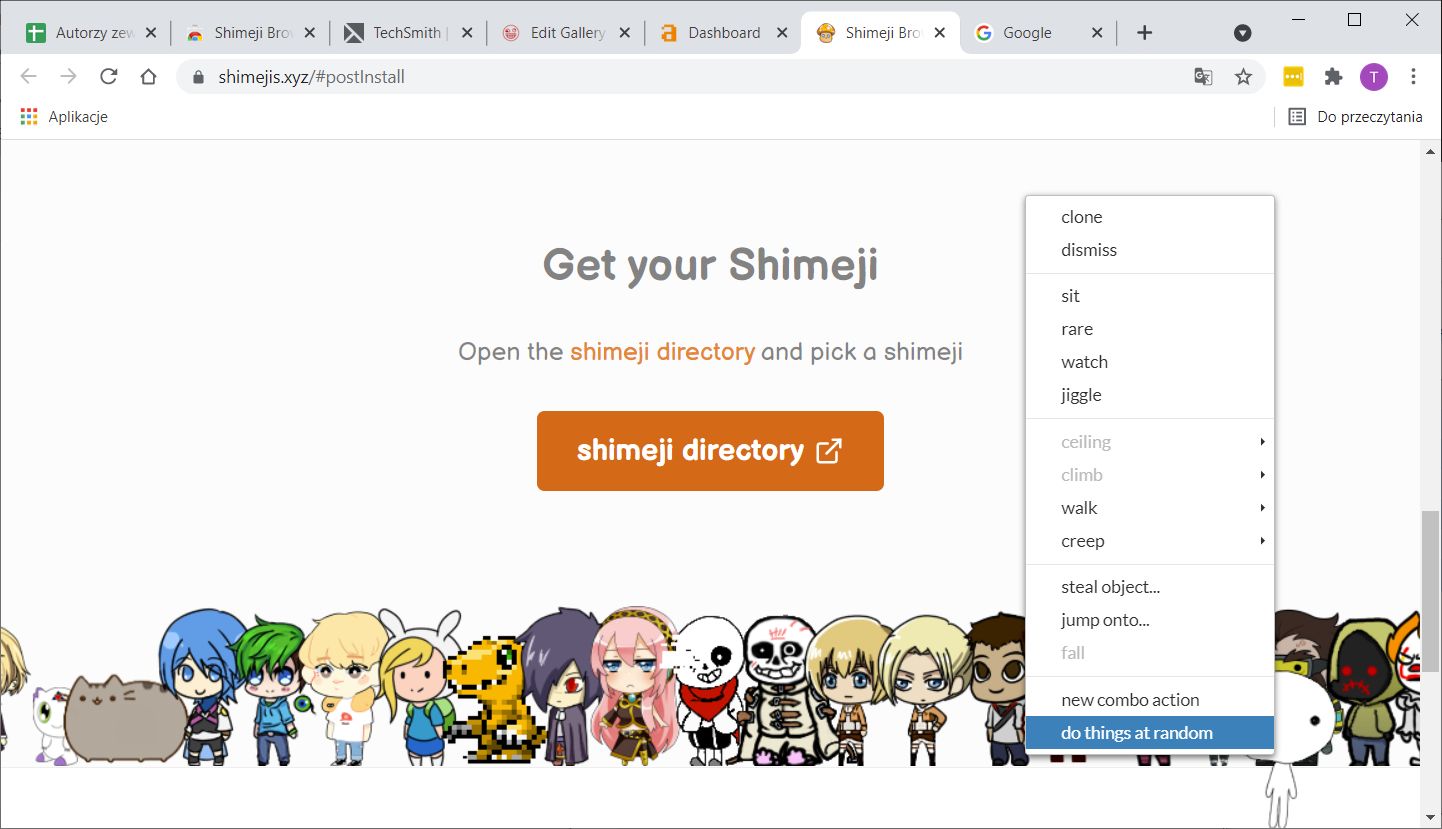1442x829 pixels.
Task: Select do things at random
Action: 1150,733
